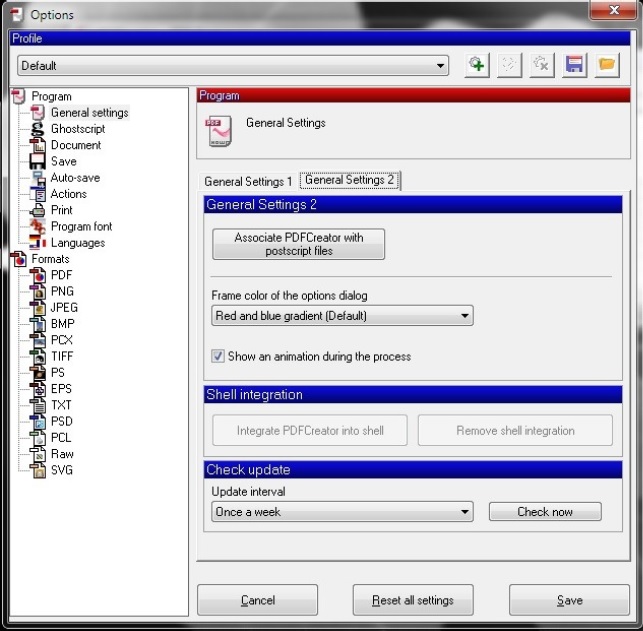
Task: Open the Update interval dropdown
Action: pyautogui.click(x=342, y=512)
